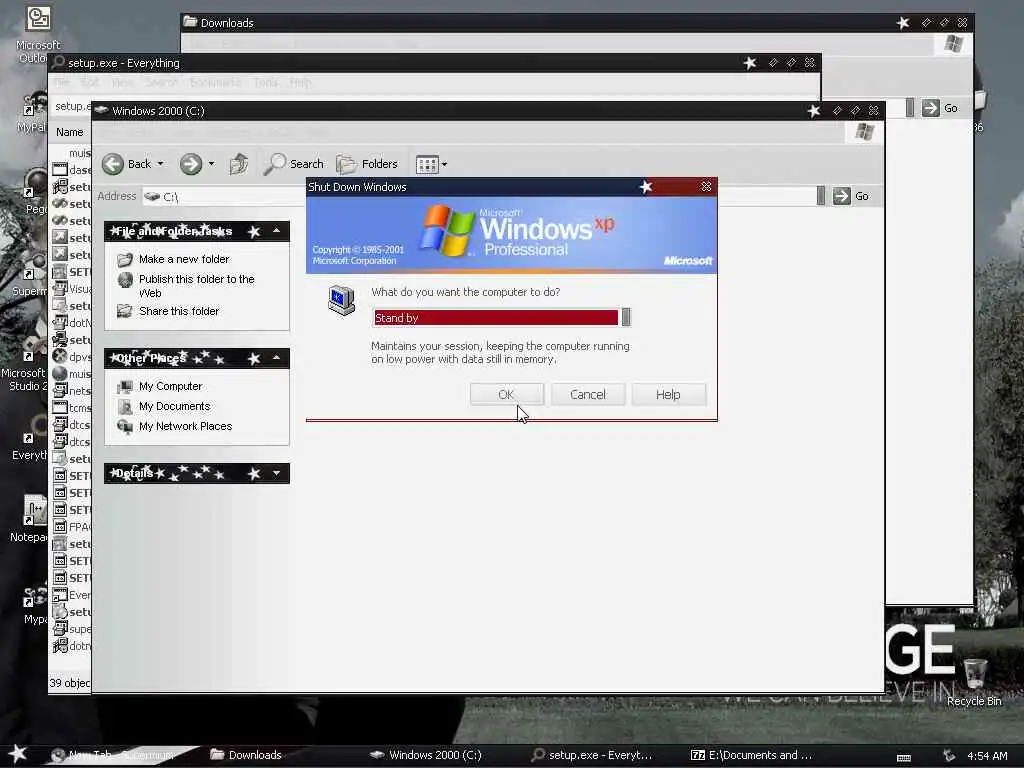Image resolution: width=1024 pixels, height=768 pixels.
Task: Click the Forward arrow in the Explorer toolbar
Action: coord(191,164)
